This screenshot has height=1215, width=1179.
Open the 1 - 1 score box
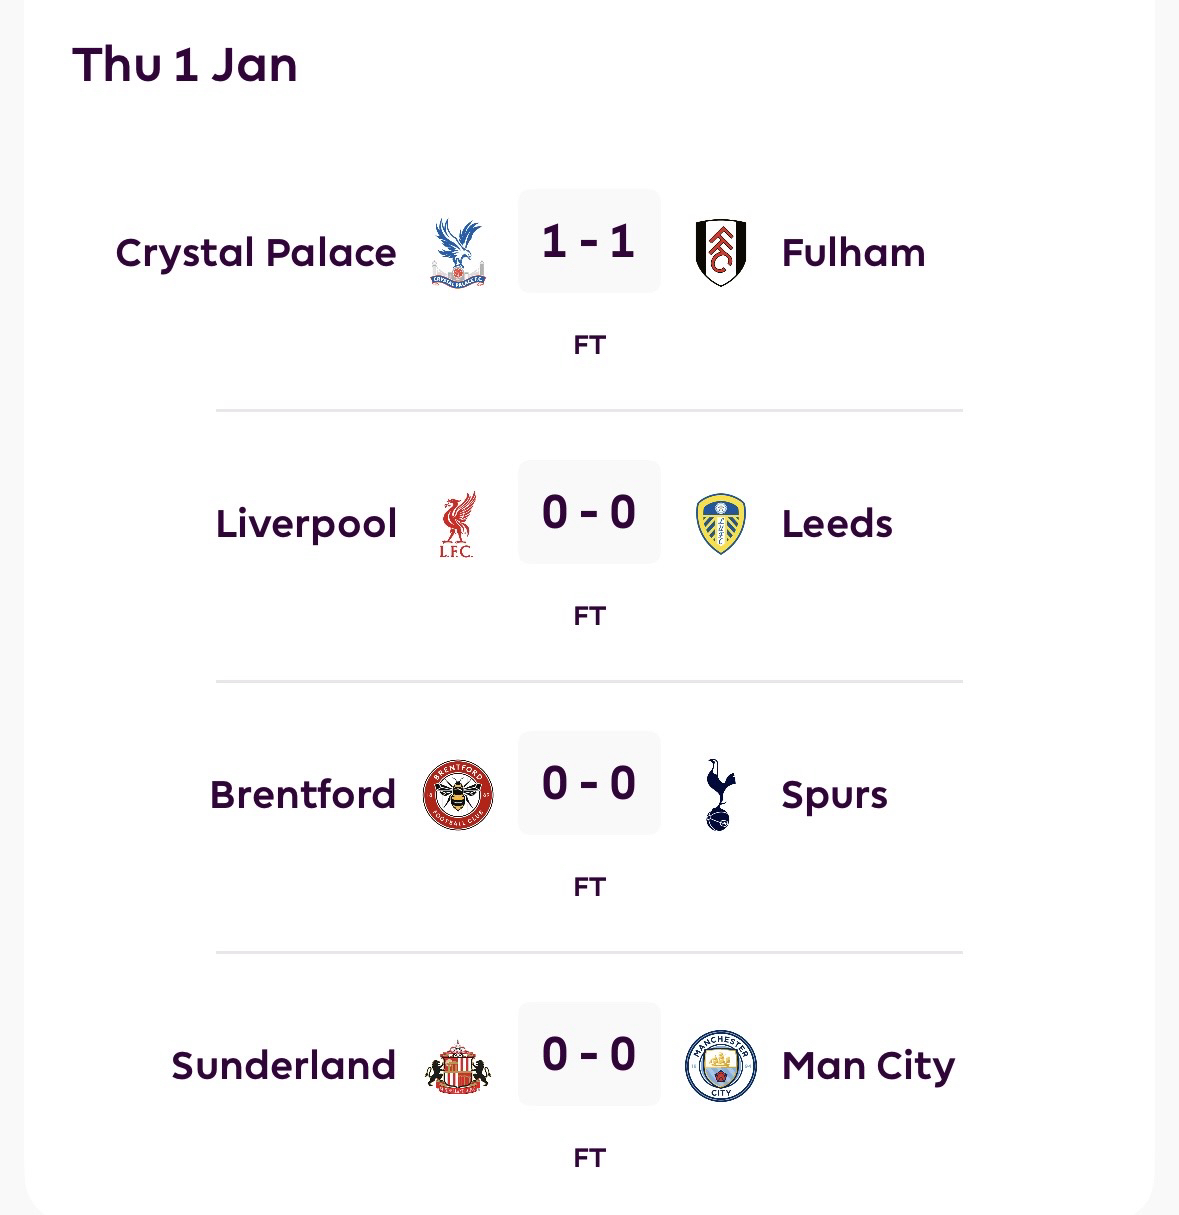589,242
